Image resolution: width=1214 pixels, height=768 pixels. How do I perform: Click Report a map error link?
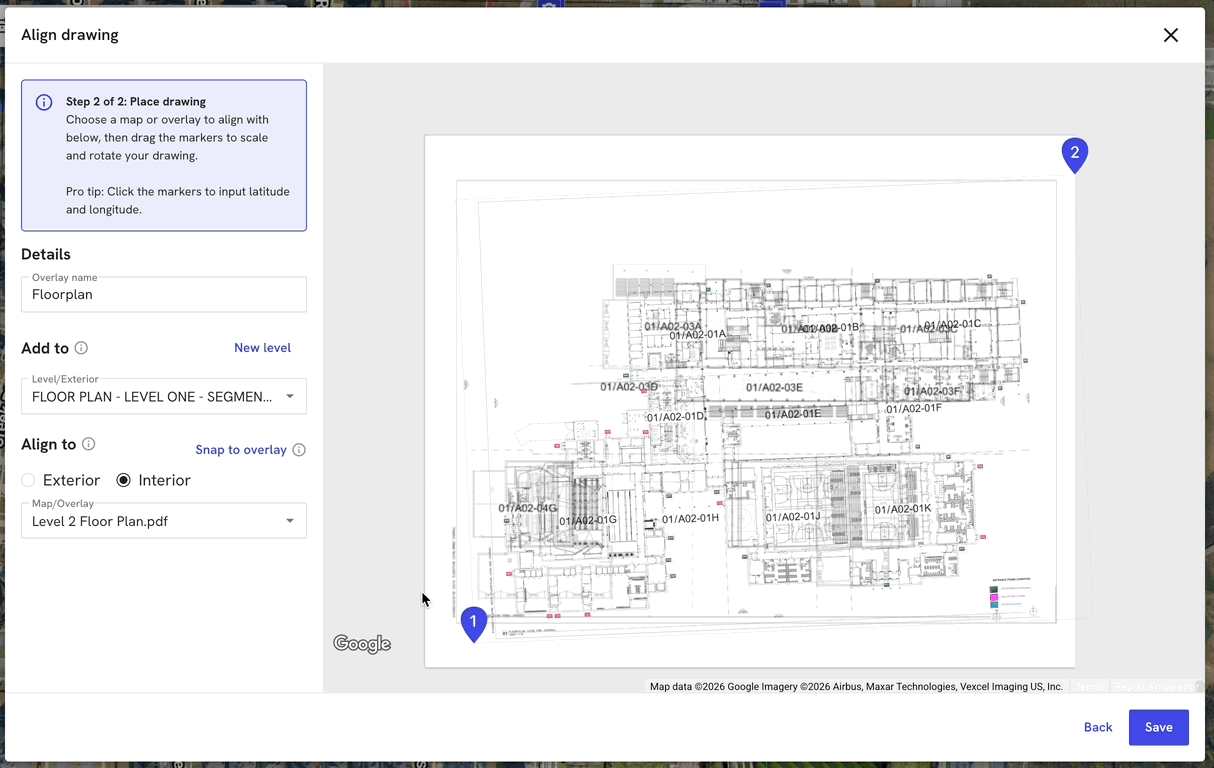(1155, 687)
